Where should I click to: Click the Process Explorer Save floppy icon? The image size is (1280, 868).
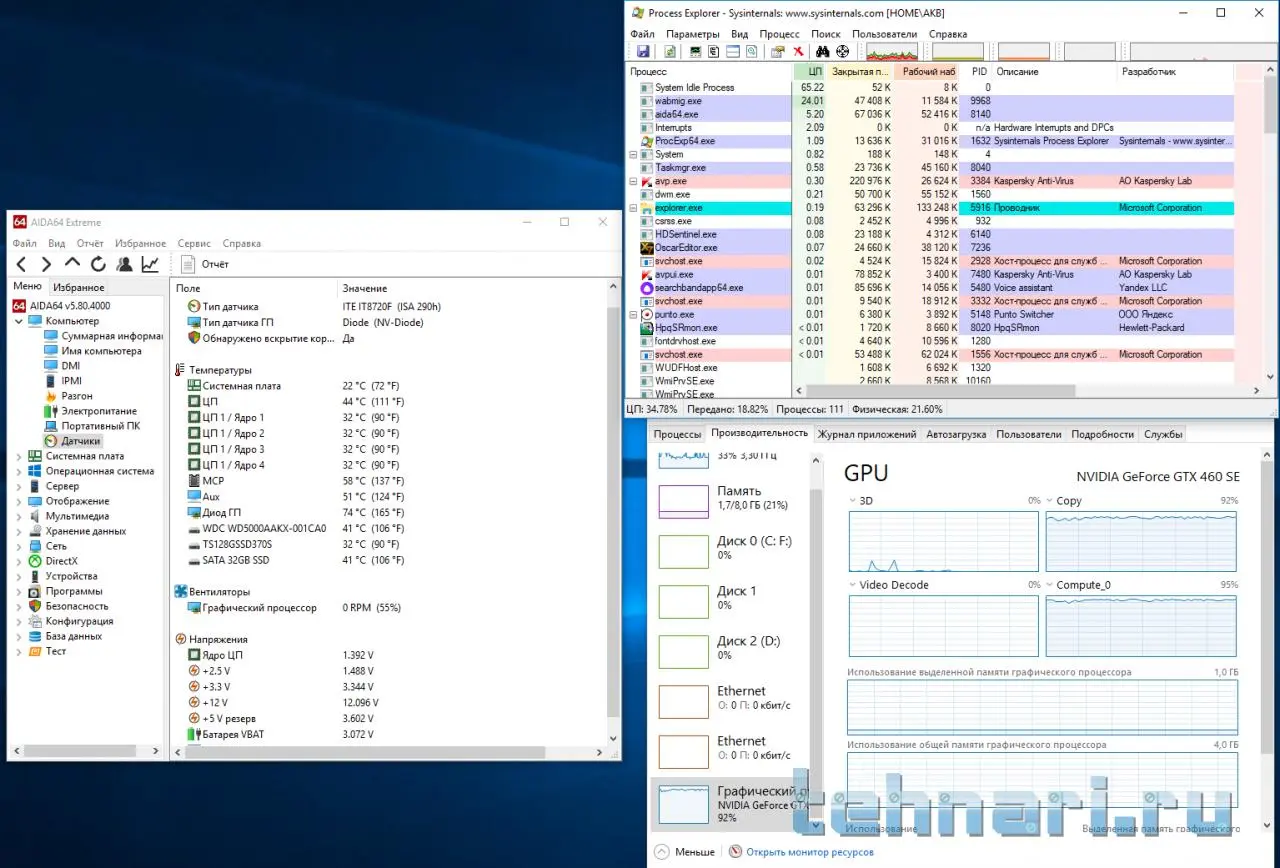tap(643, 52)
